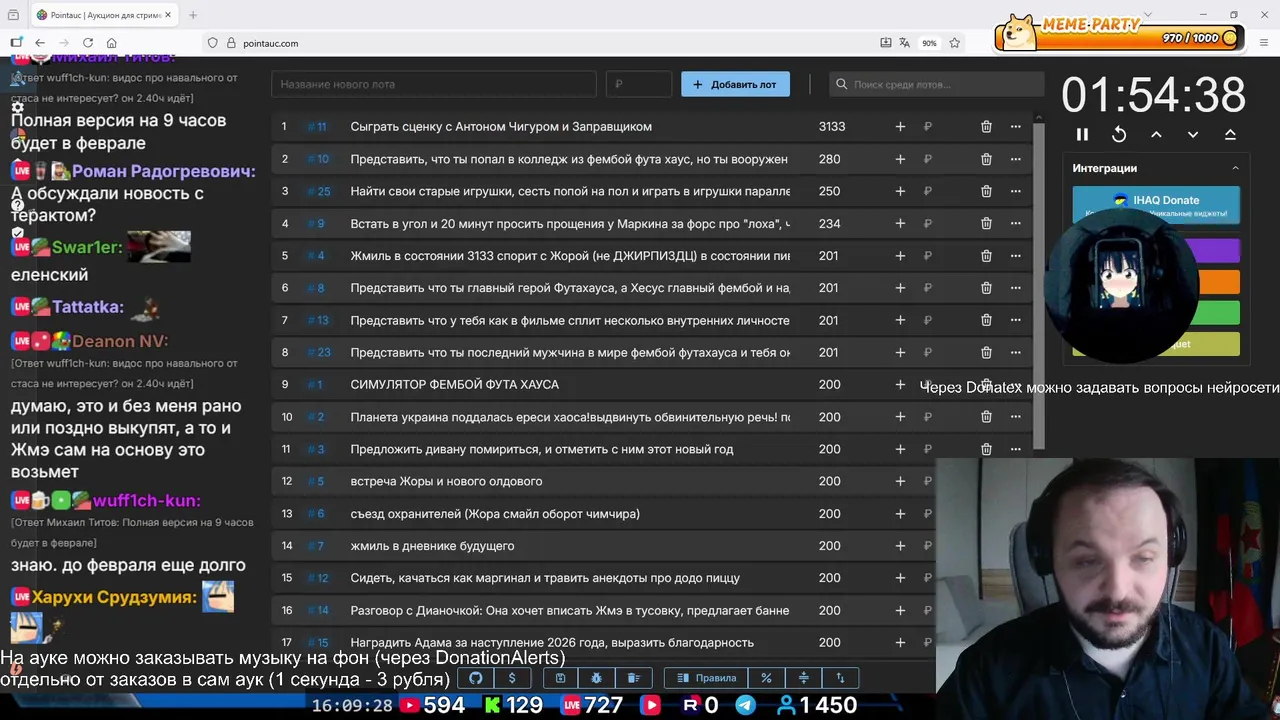
Task: Open options for lot number 6 главный герой Футахауса
Action: coord(1016,288)
